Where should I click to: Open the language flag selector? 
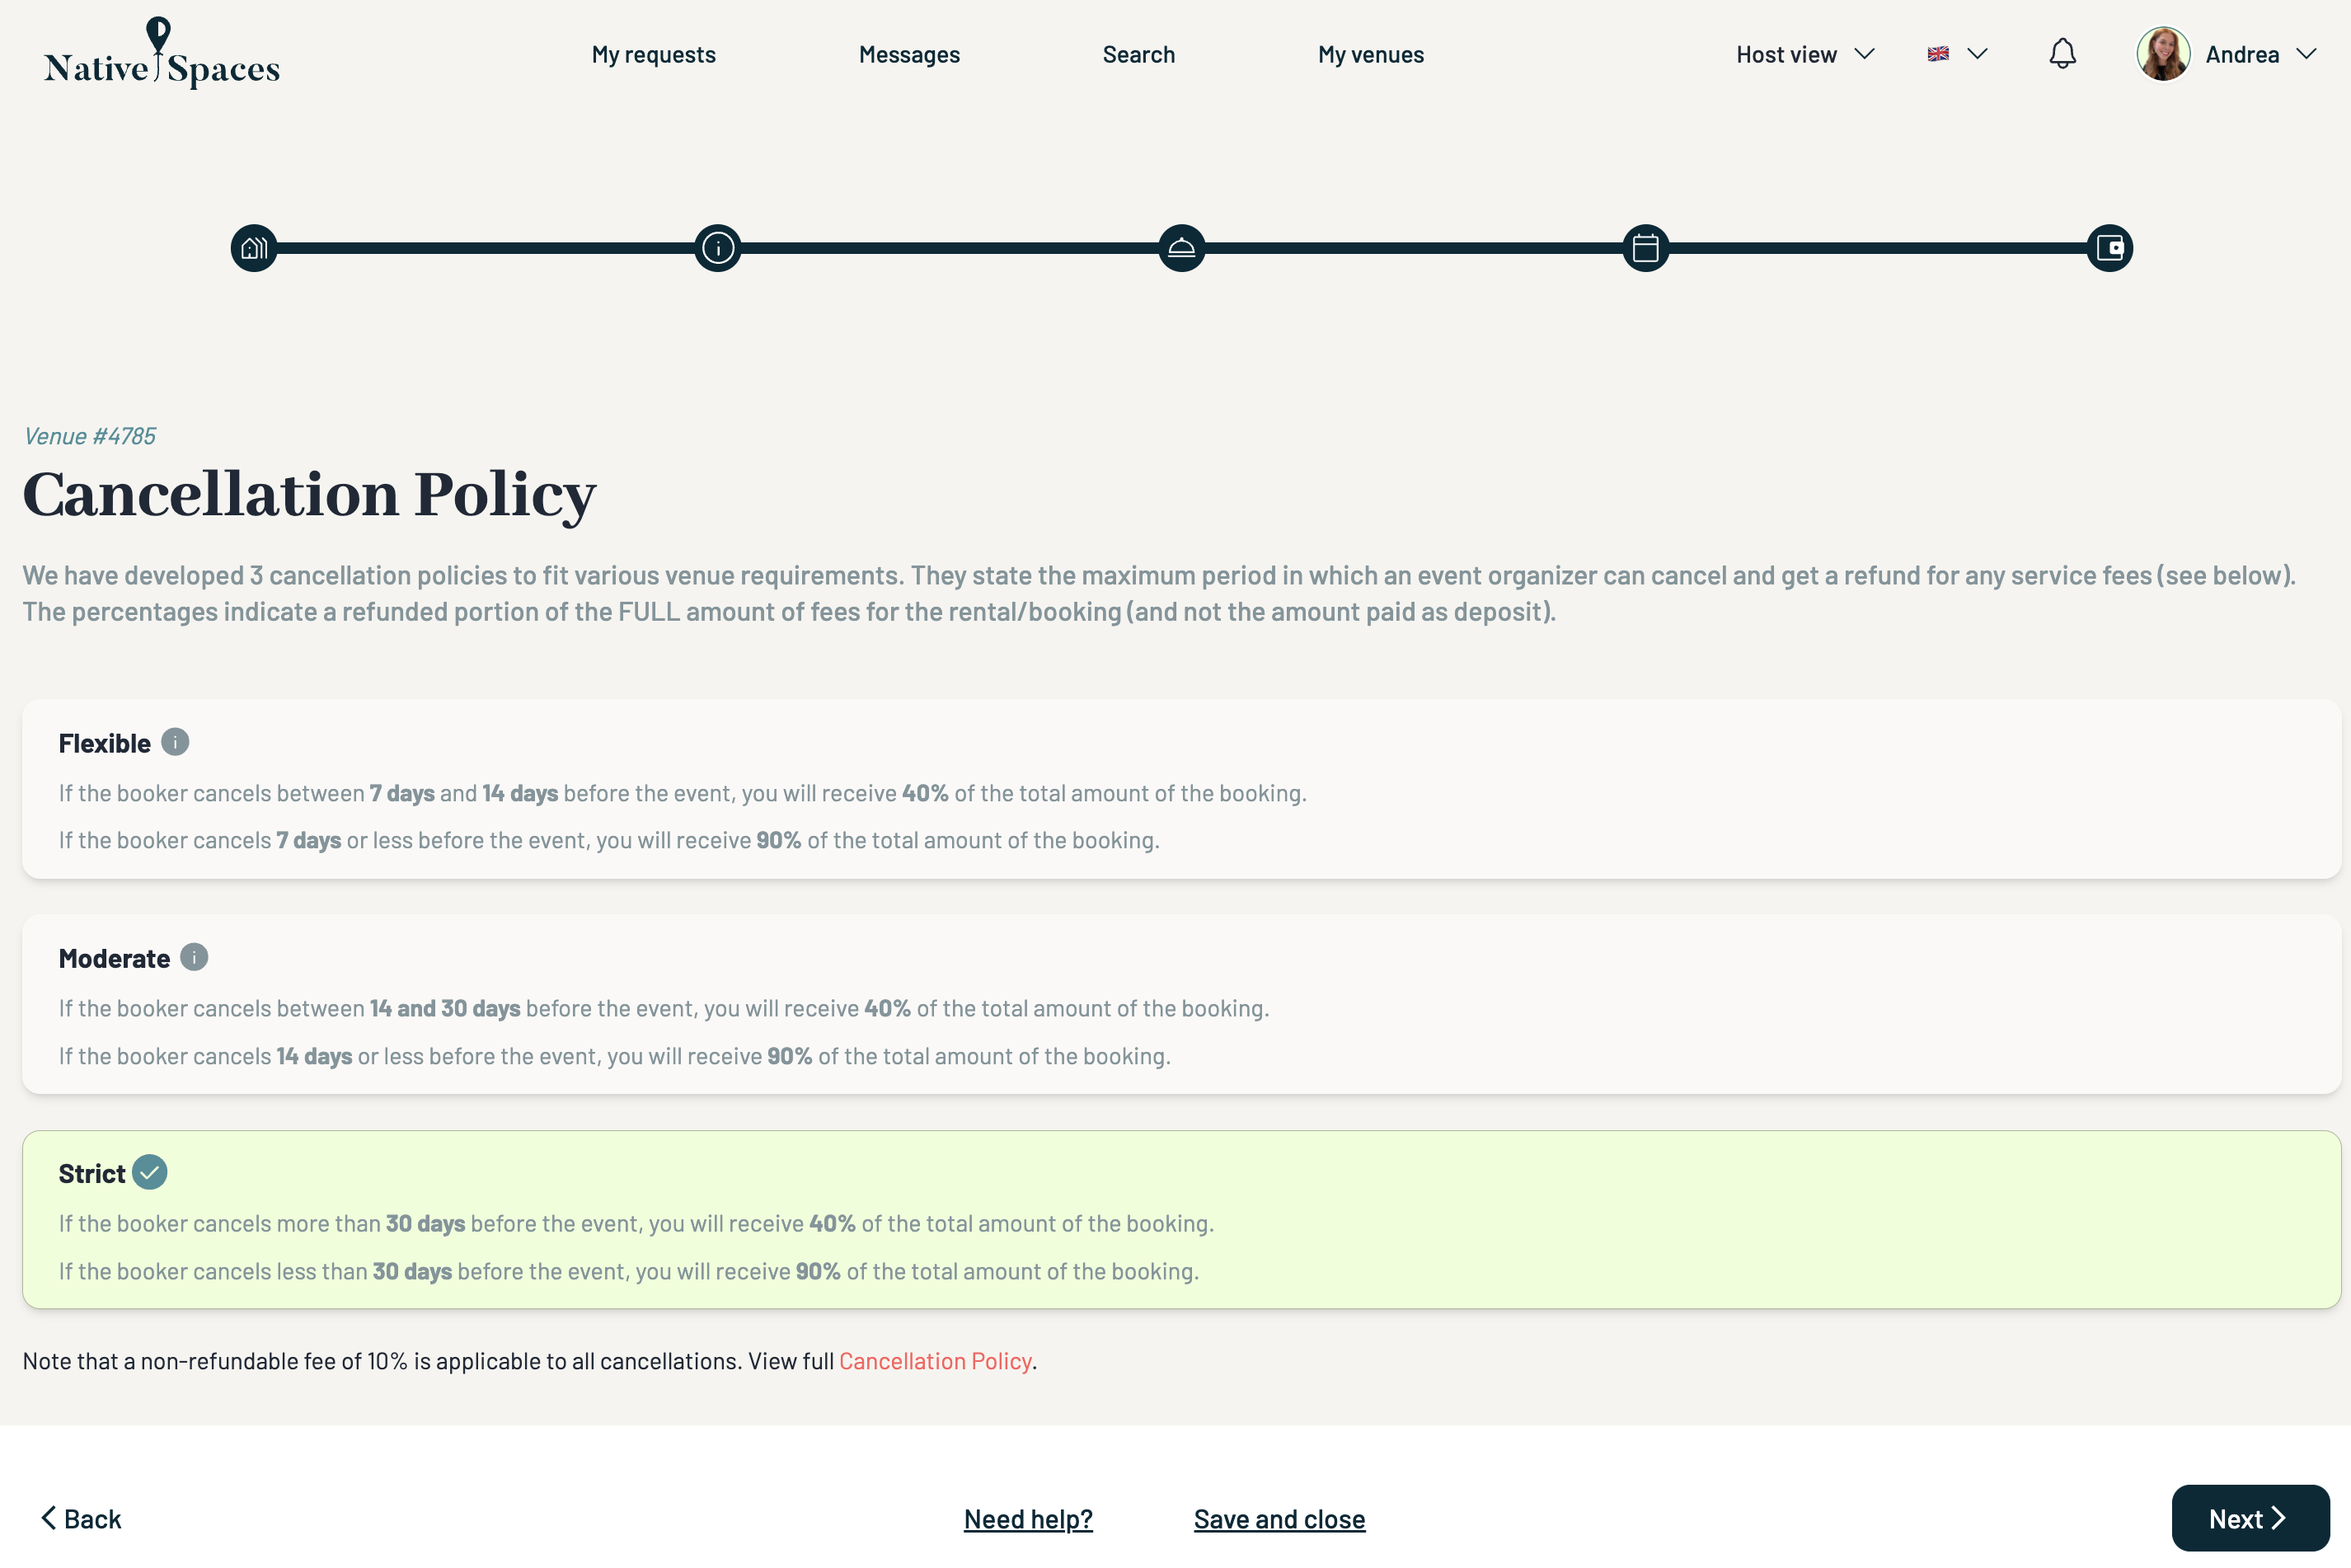(x=1956, y=54)
